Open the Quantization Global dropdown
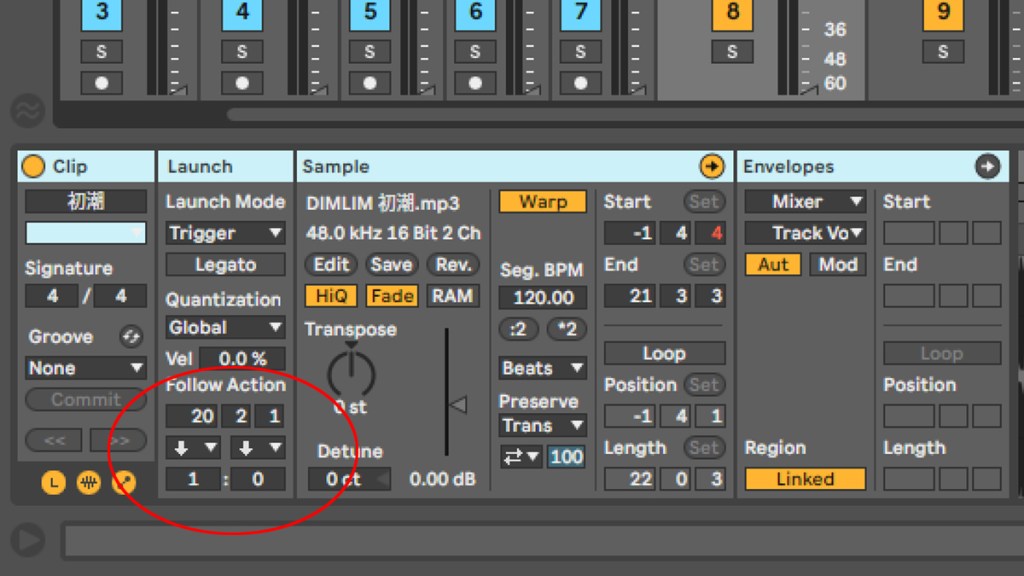Screen dimensions: 1024x576 pyautogui.click(x=226, y=328)
